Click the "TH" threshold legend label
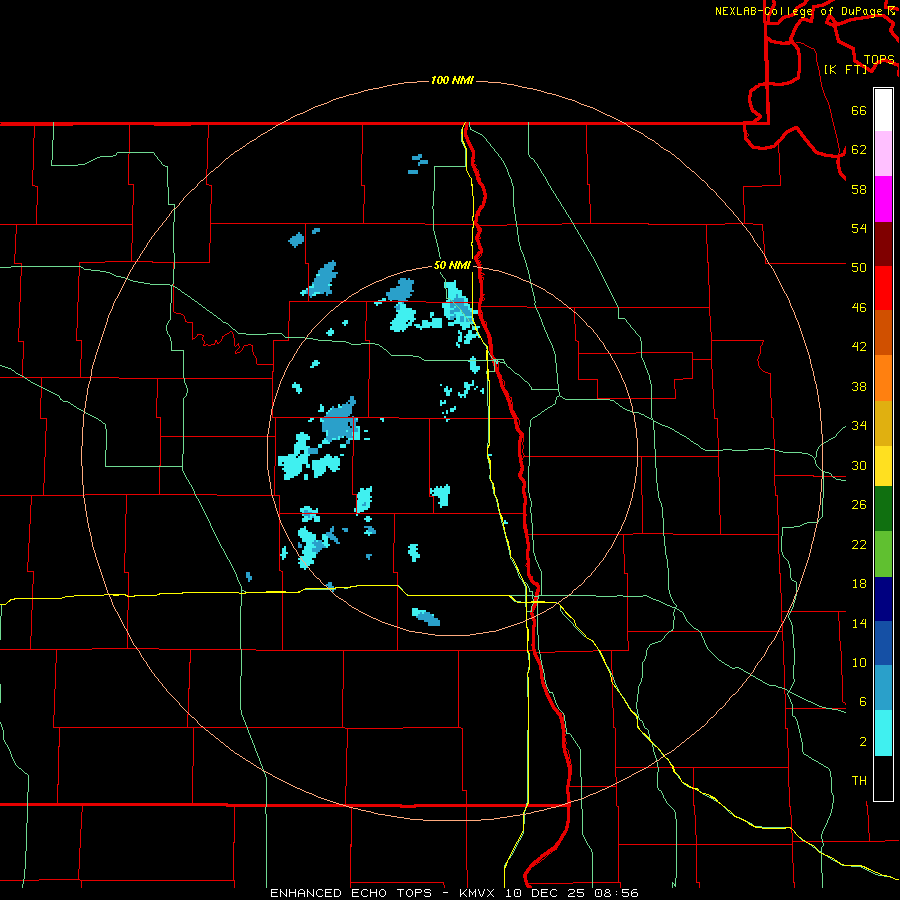Viewport: 900px width, 900px height. (859, 781)
